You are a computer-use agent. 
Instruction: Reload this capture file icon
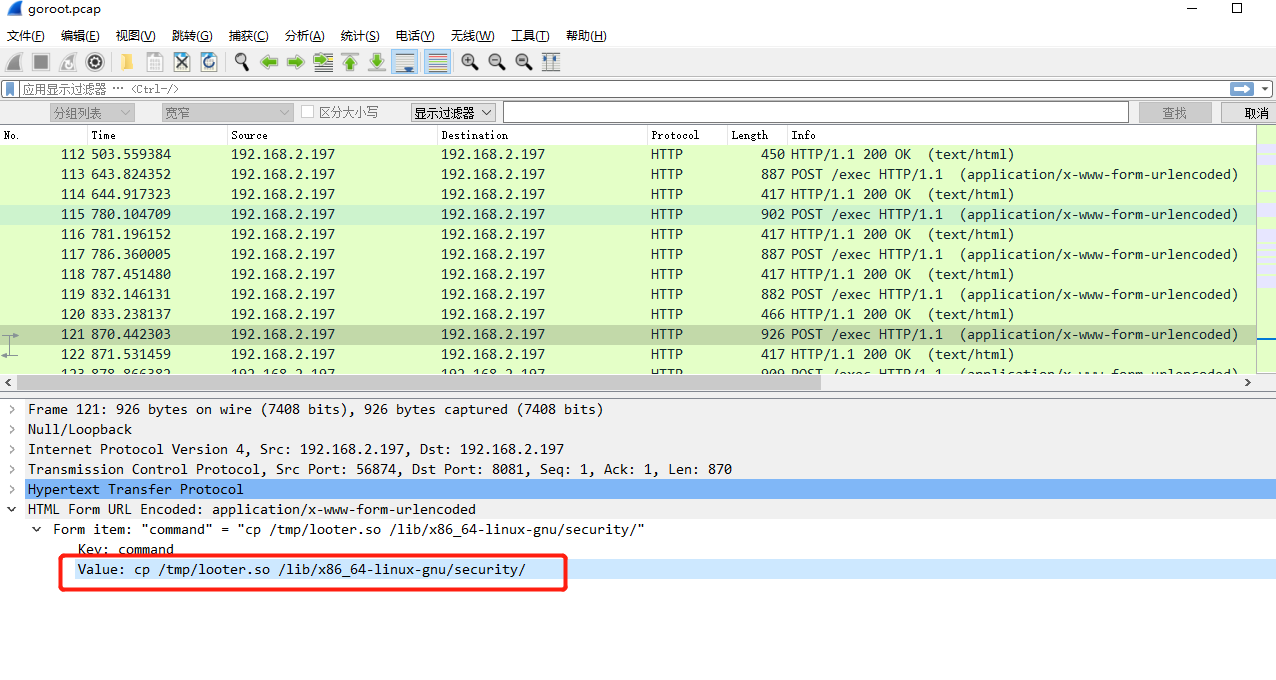(x=209, y=62)
